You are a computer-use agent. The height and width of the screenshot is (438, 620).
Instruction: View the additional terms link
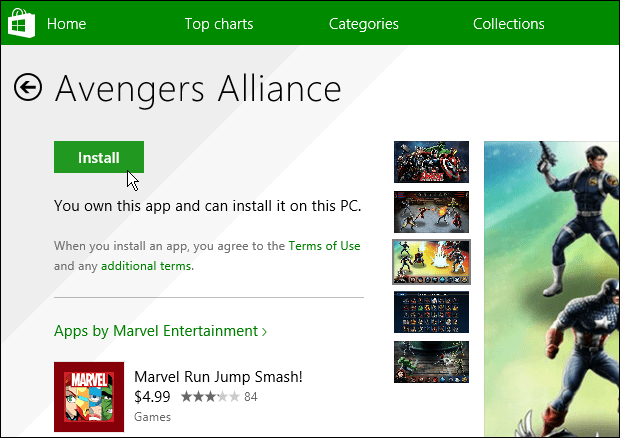(146, 266)
